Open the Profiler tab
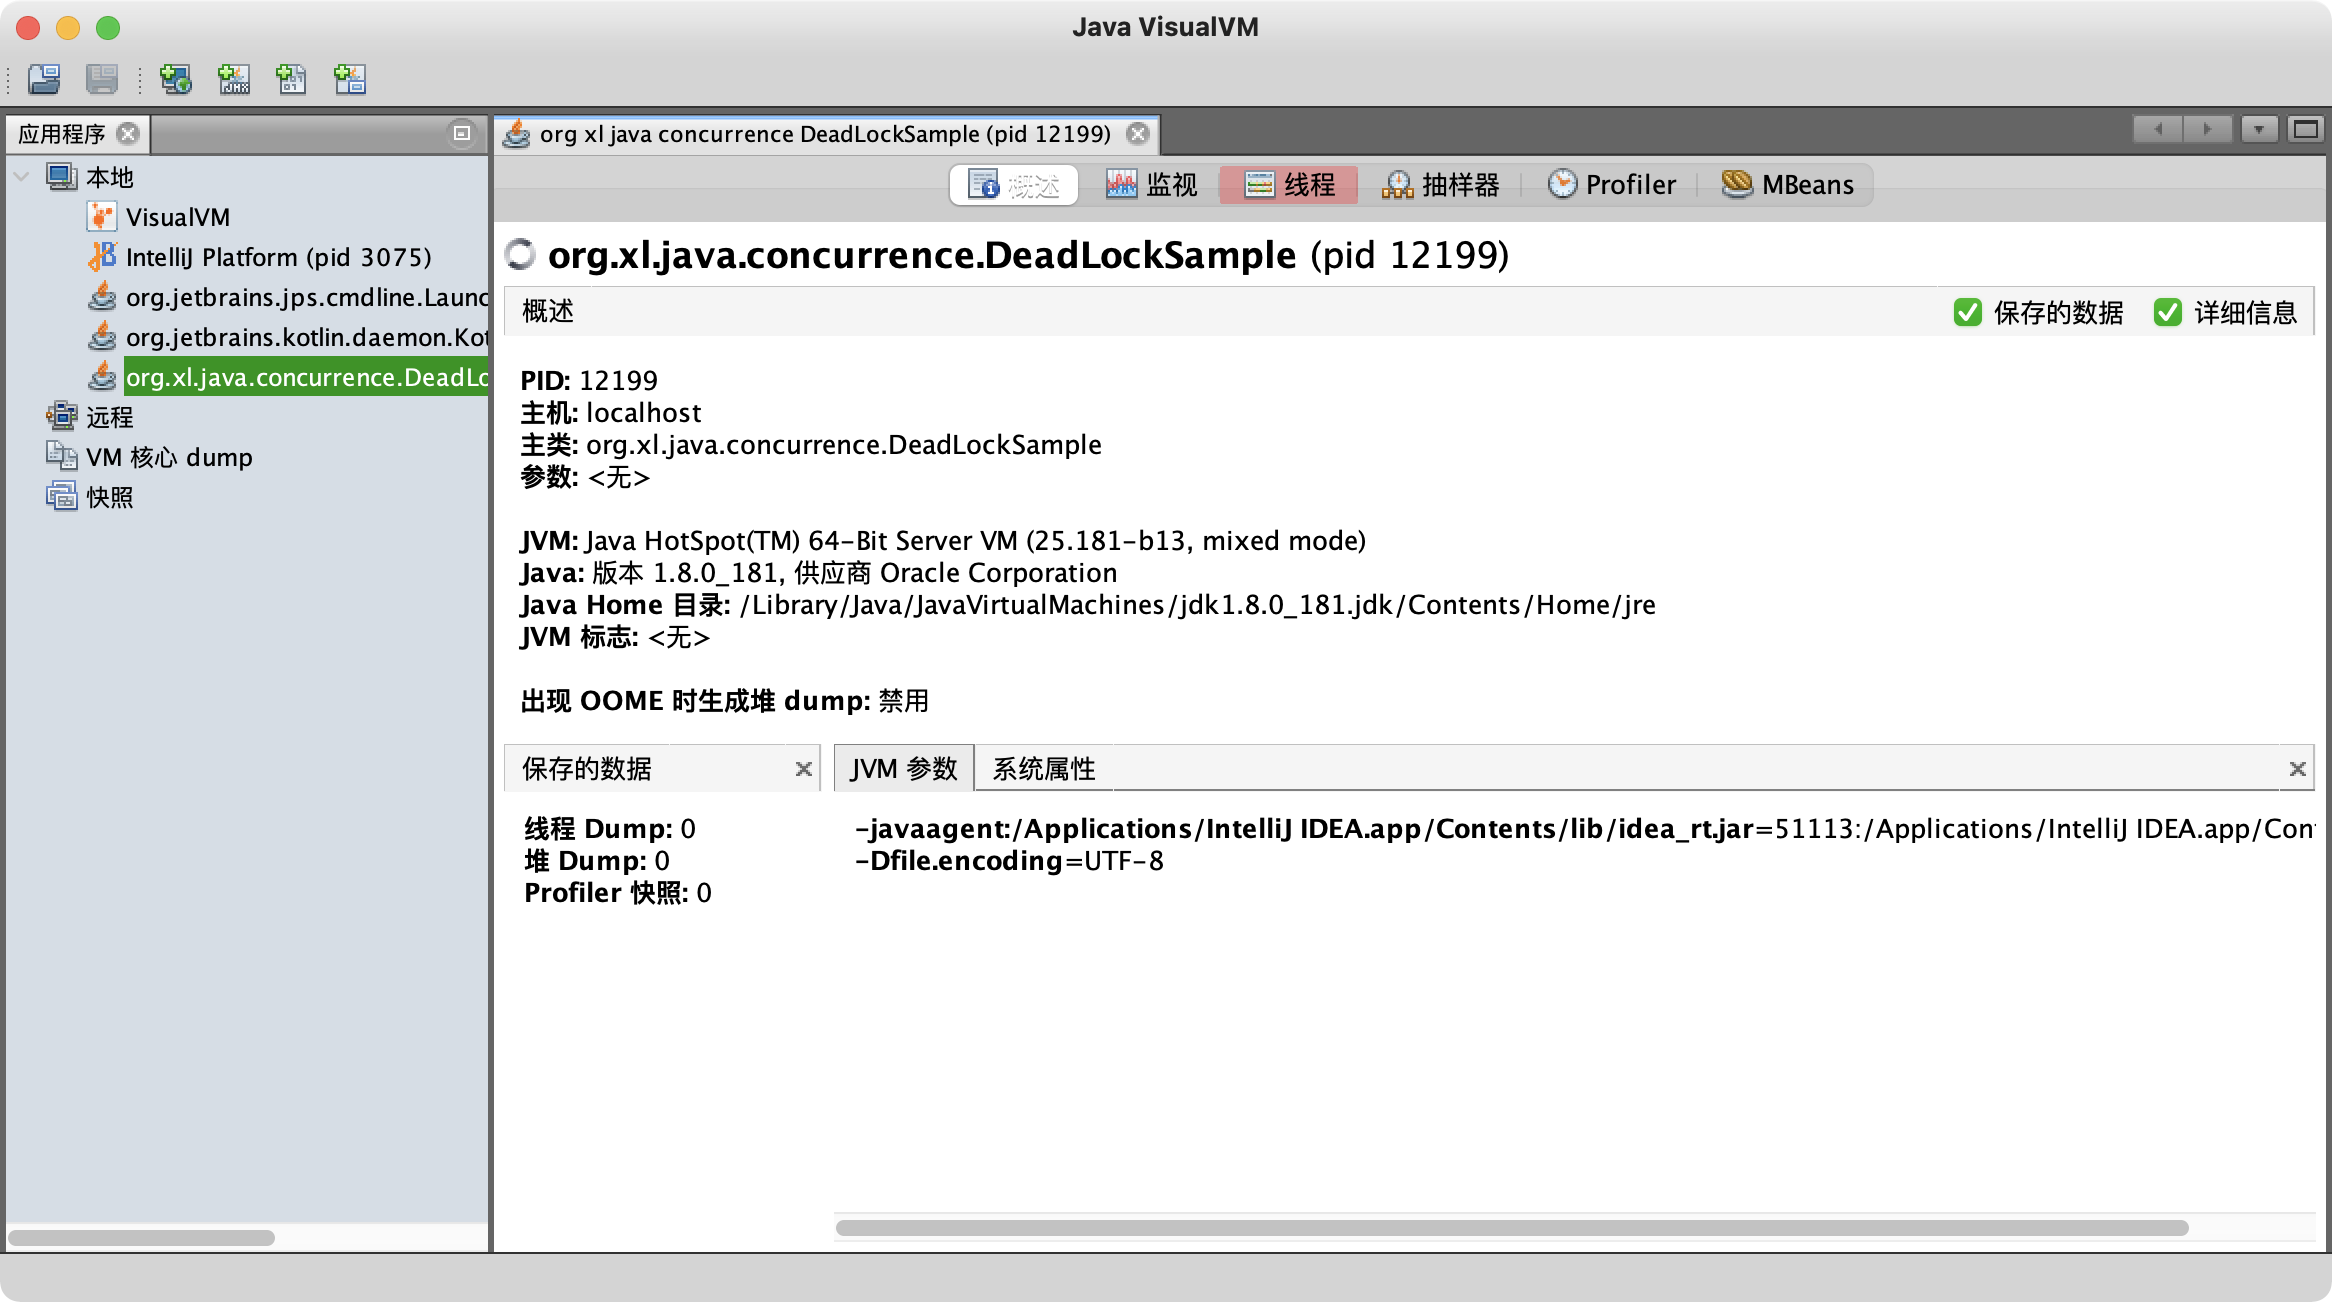Screen dimensions: 2332x1302 [1612, 185]
